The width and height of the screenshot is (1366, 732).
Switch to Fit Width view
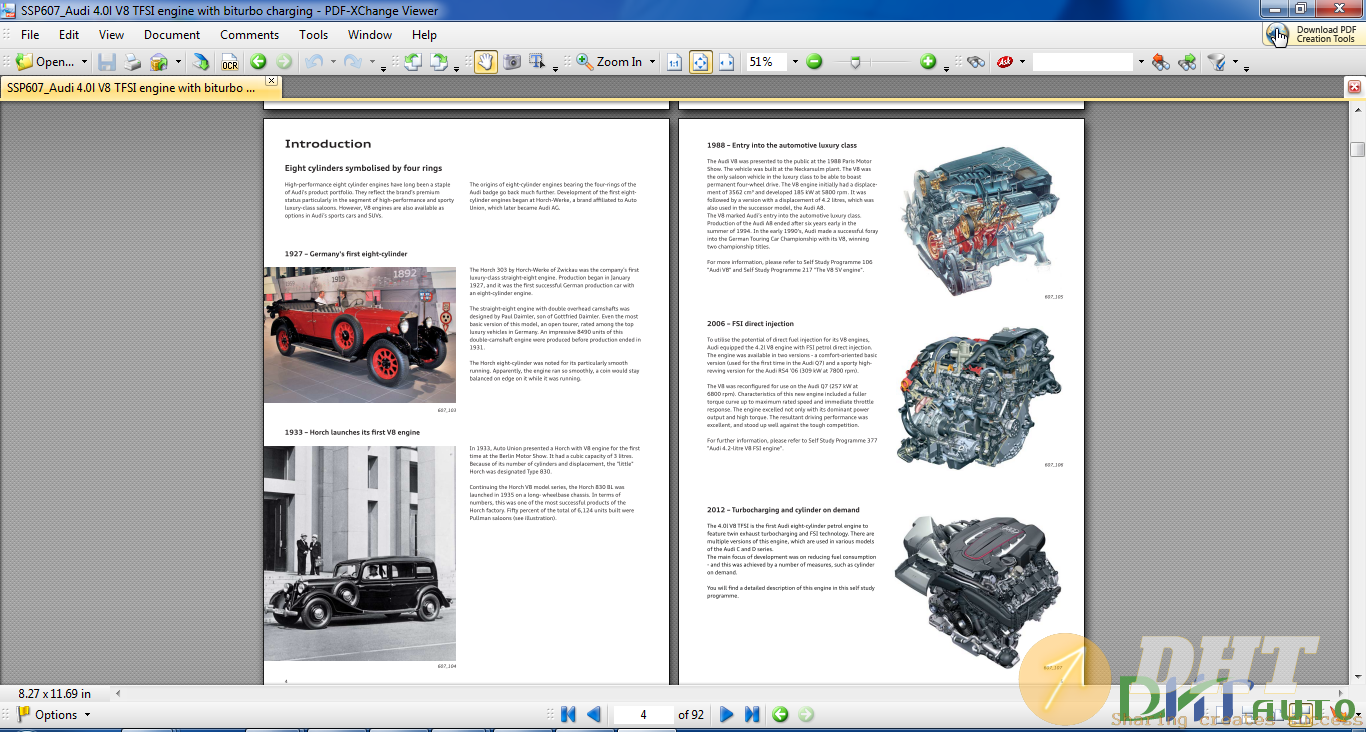pyautogui.click(x=727, y=62)
